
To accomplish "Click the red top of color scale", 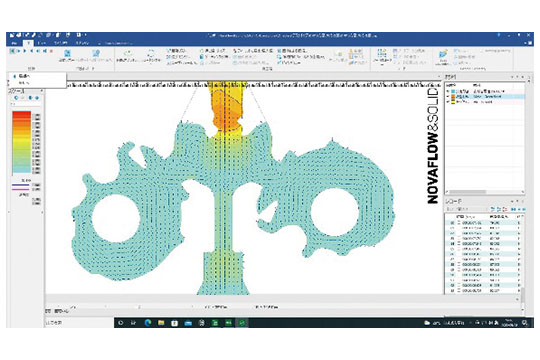I will point(22,114).
